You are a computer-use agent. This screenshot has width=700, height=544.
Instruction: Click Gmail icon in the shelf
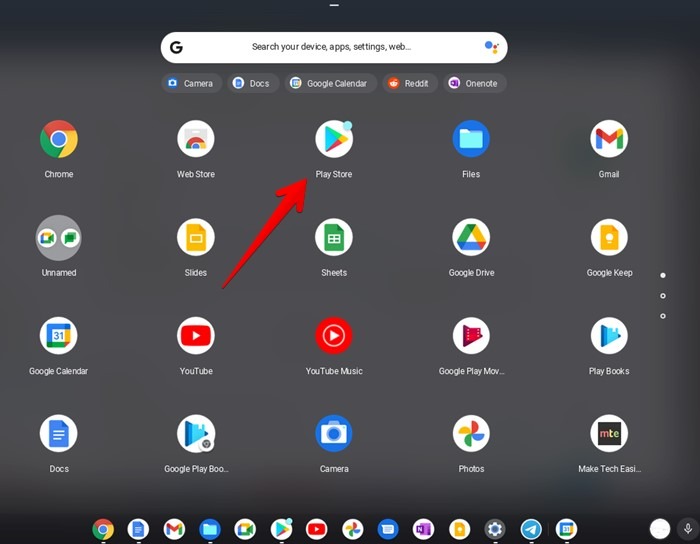(174, 529)
